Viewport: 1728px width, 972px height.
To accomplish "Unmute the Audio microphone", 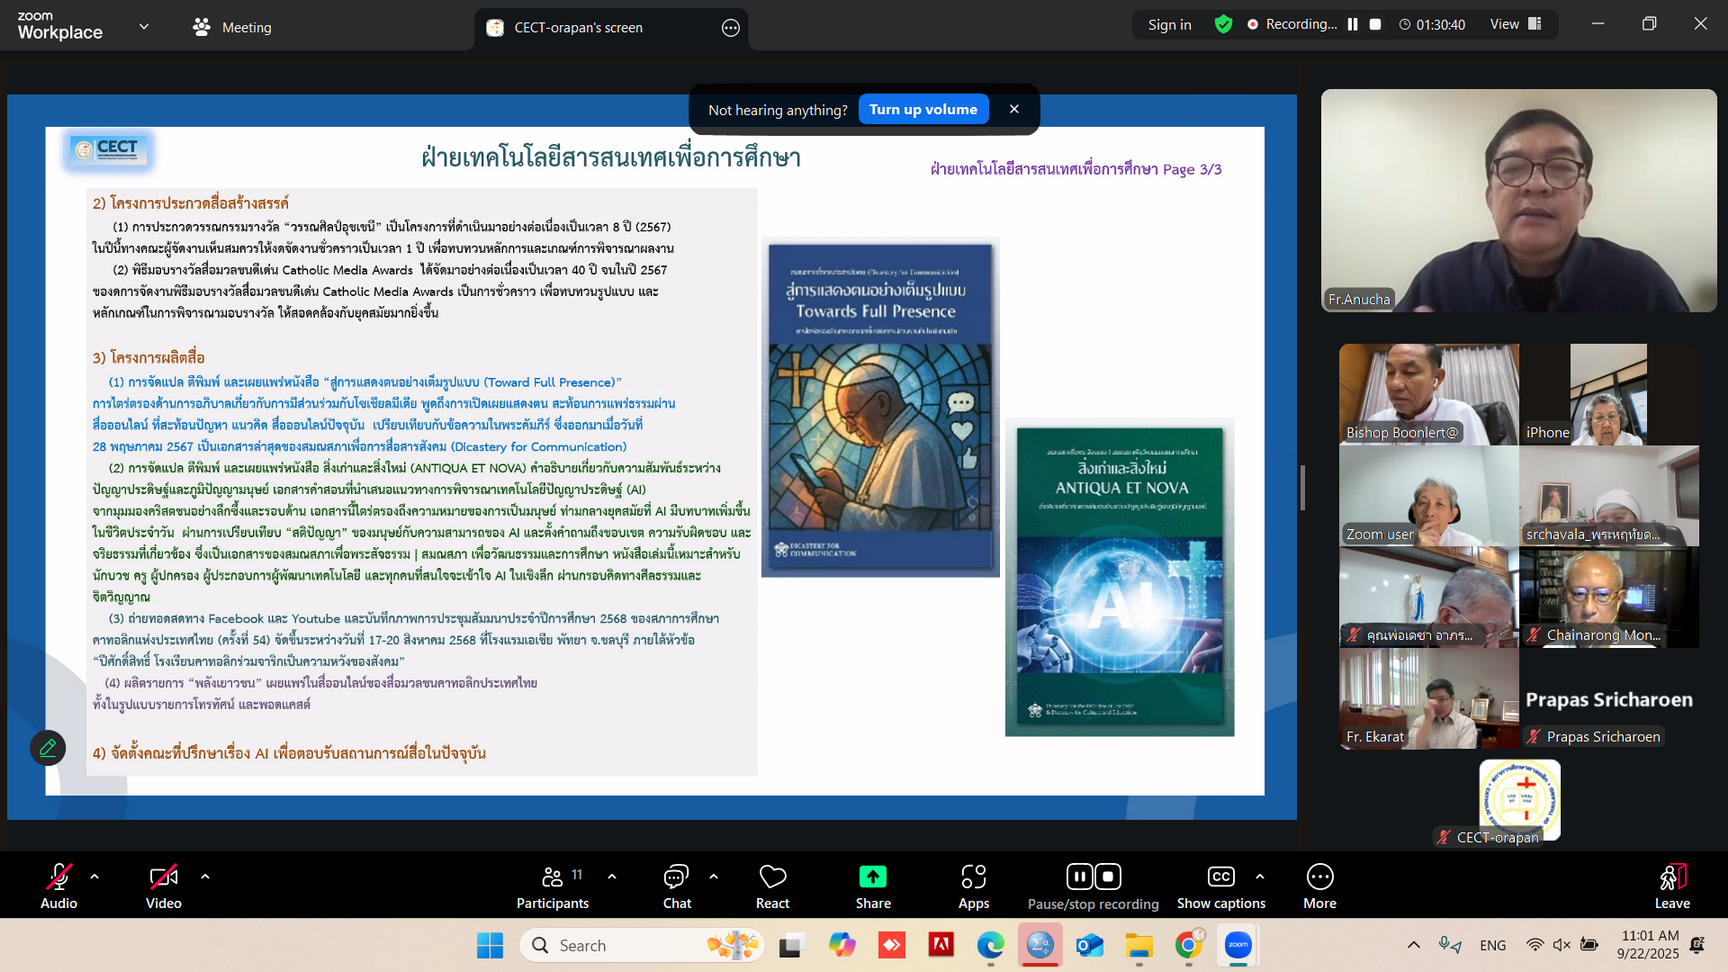I will pyautogui.click(x=59, y=886).
